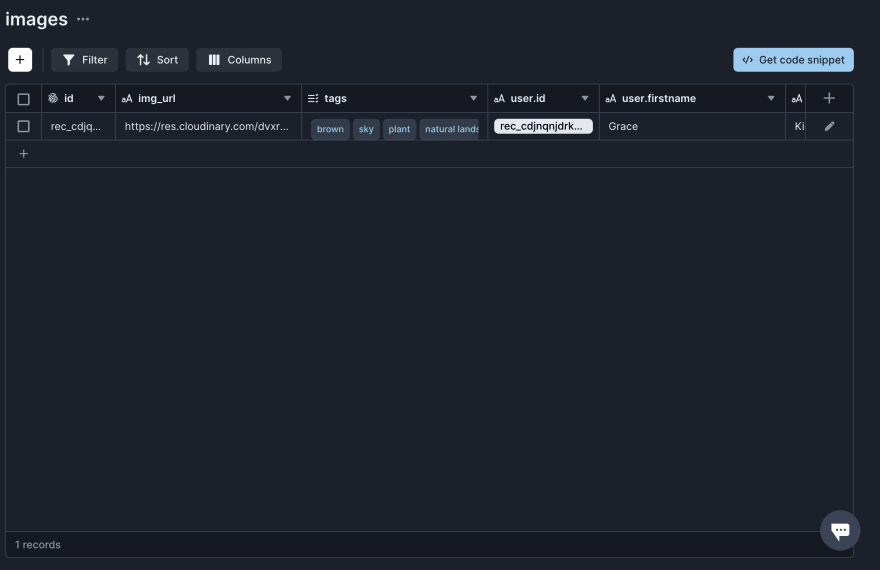Open the Filter options
Viewport: 880px width, 570px height.
(85, 60)
